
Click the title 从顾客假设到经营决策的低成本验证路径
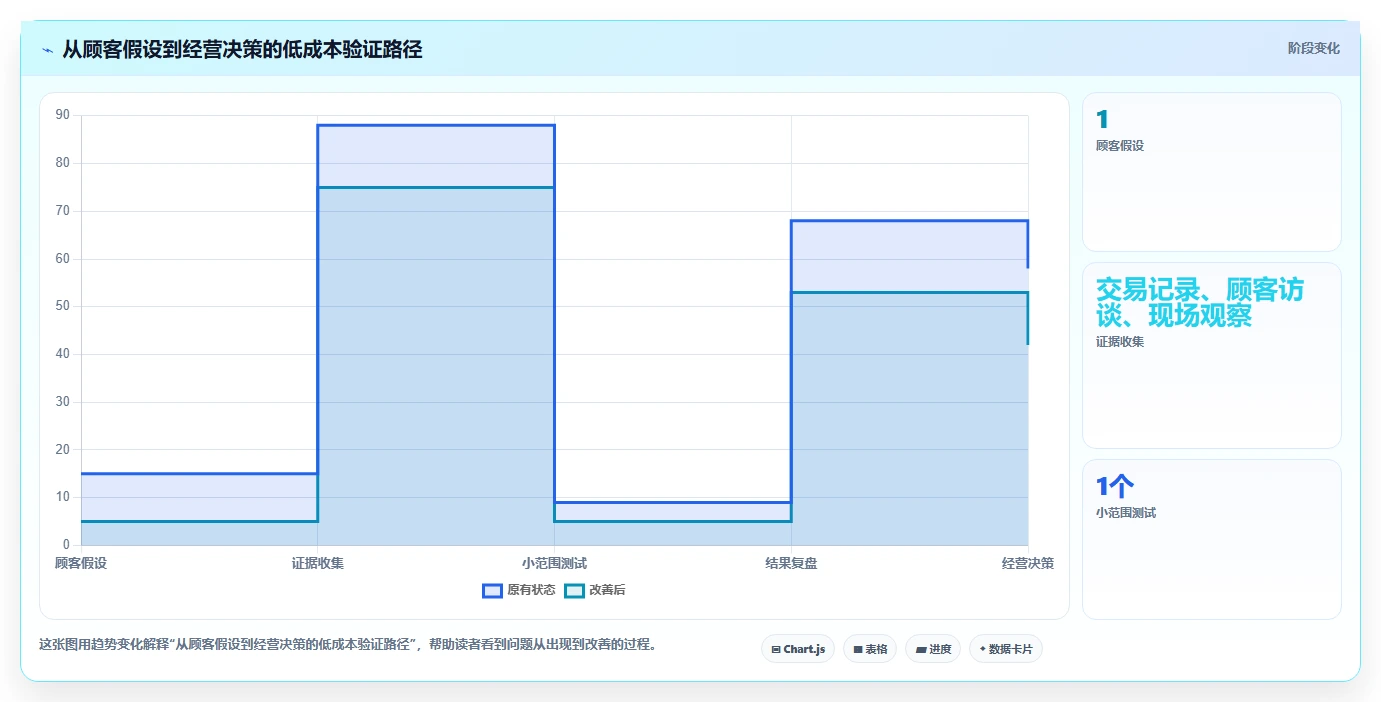pos(242,49)
